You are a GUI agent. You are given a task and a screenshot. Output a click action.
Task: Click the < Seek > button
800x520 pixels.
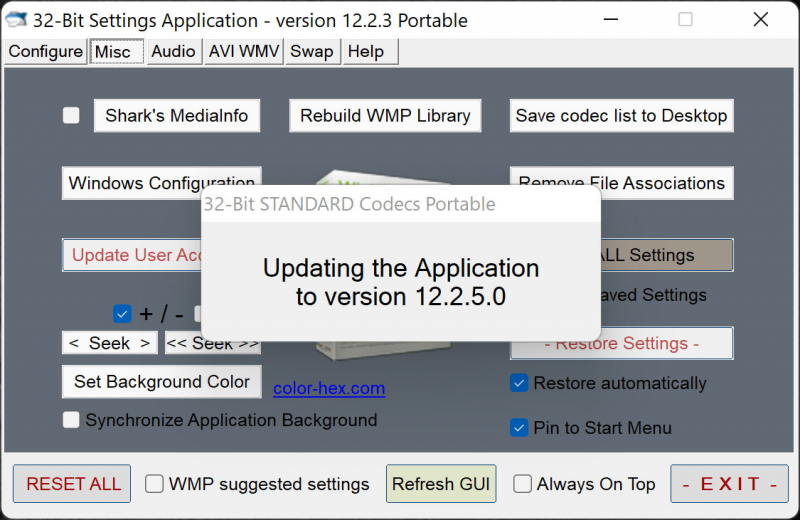point(109,343)
